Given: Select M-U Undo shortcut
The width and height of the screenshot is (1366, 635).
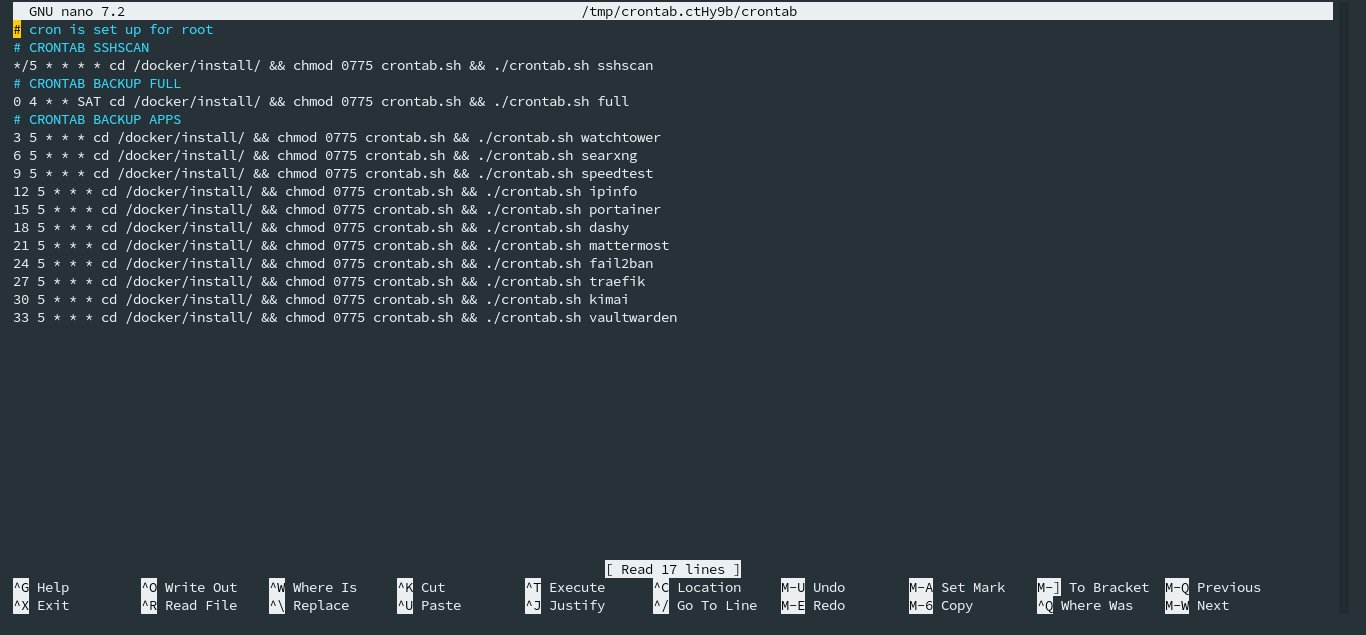Looking at the screenshot, I should 813,587.
